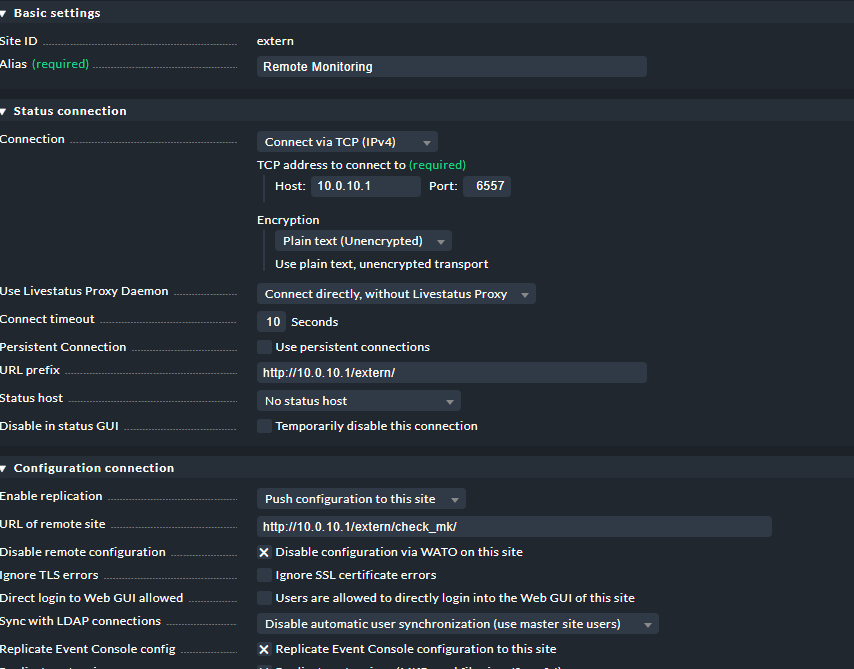Open the automatic user synchronization dropdown
Image resolution: width=854 pixels, height=669 pixels.
[457, 624]
